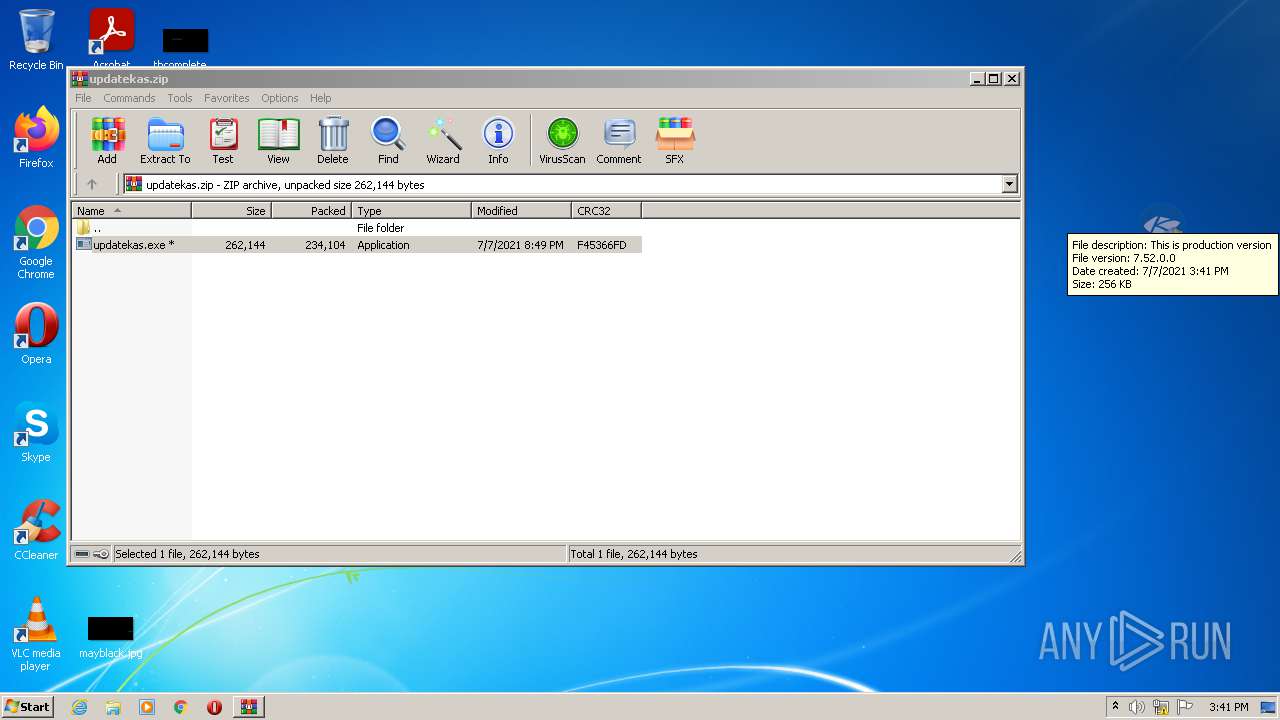Open media player taskbar icon

point(147,707)
